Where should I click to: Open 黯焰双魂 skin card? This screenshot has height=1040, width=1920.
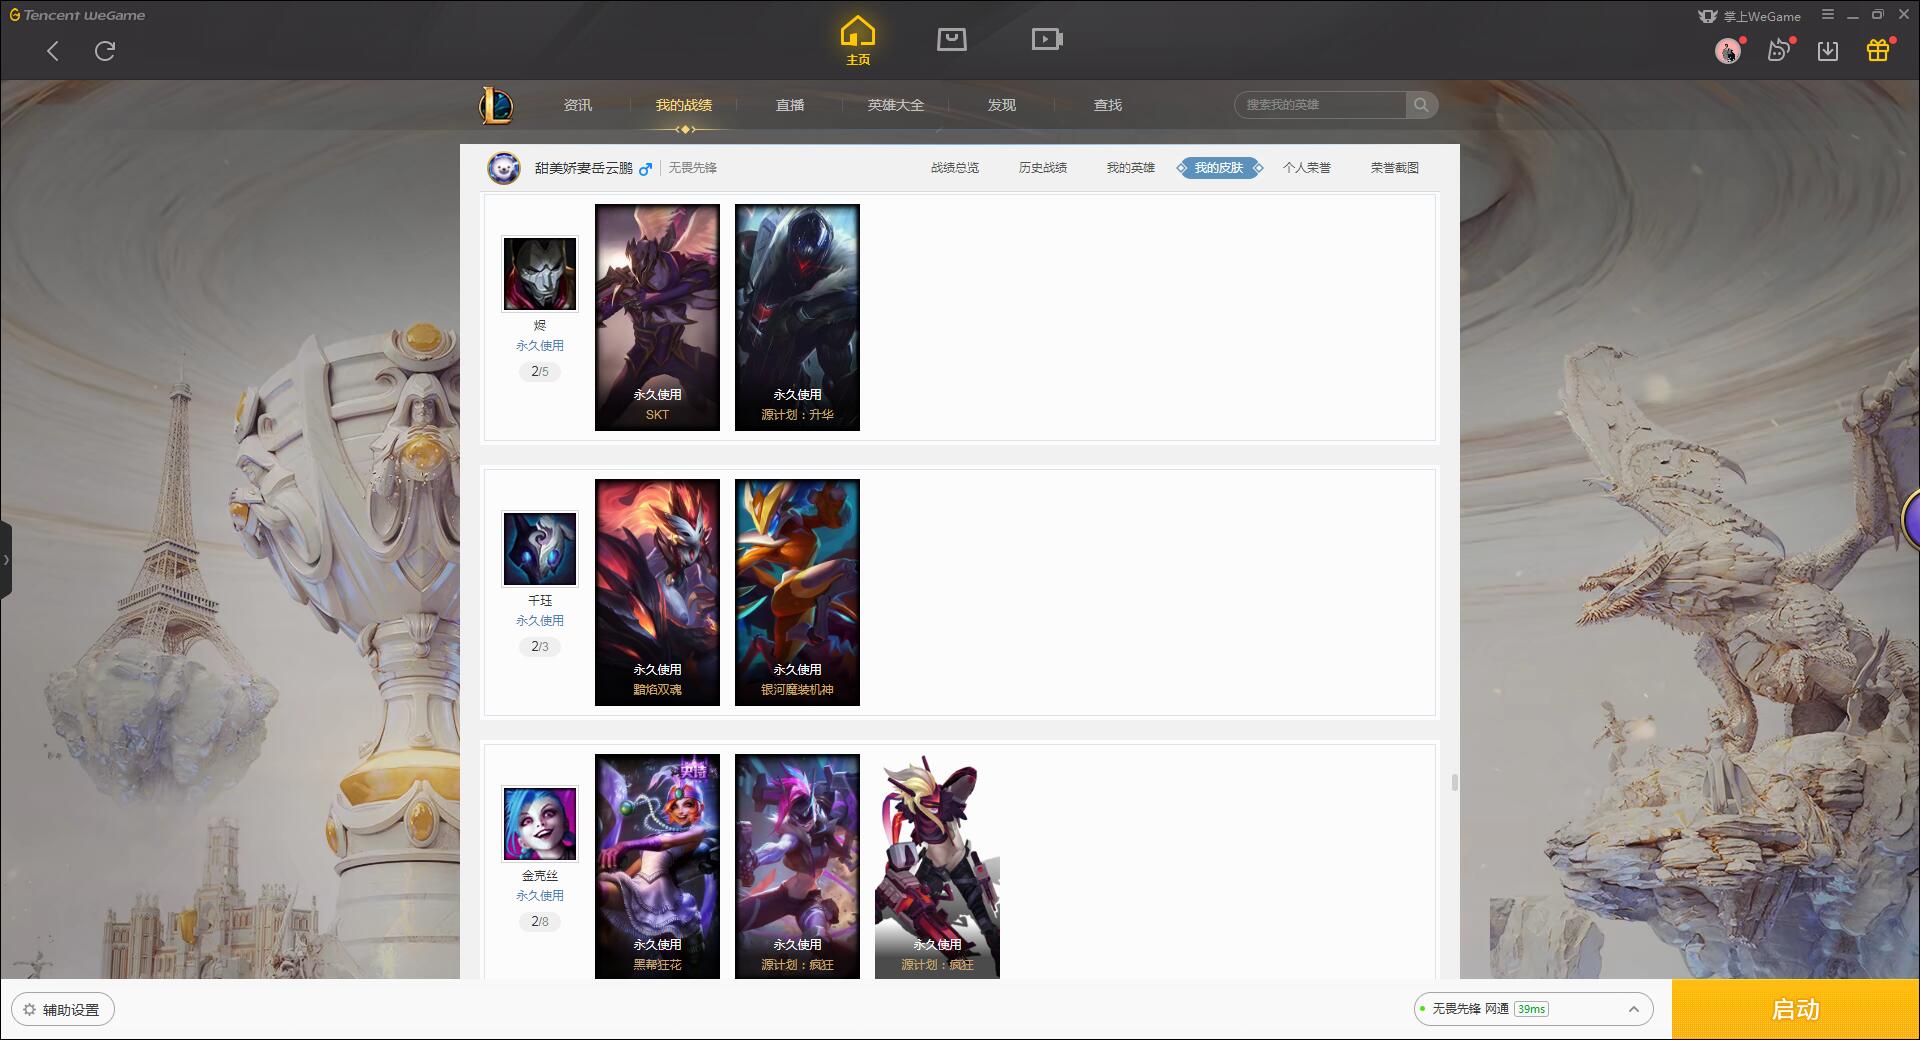[x=657, y=593]
